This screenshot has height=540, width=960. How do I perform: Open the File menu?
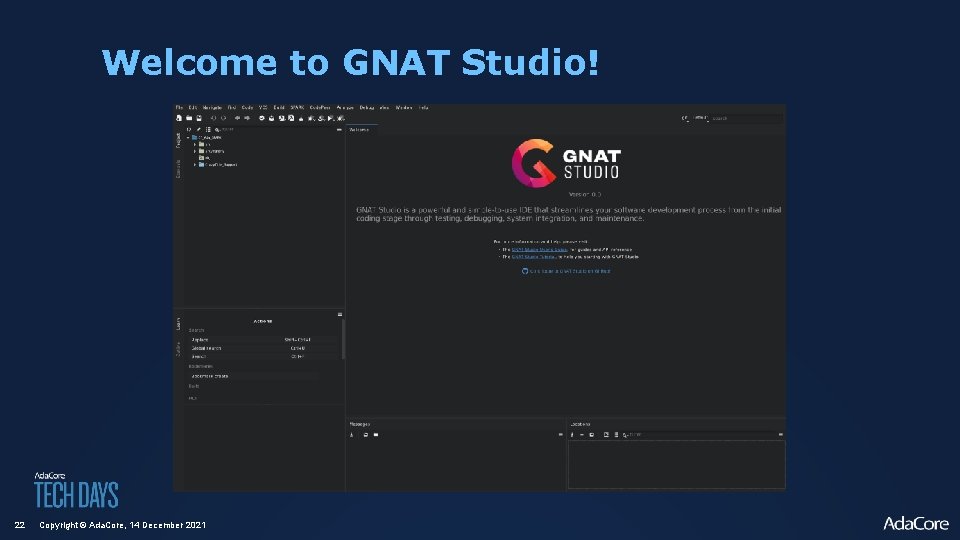179,108
